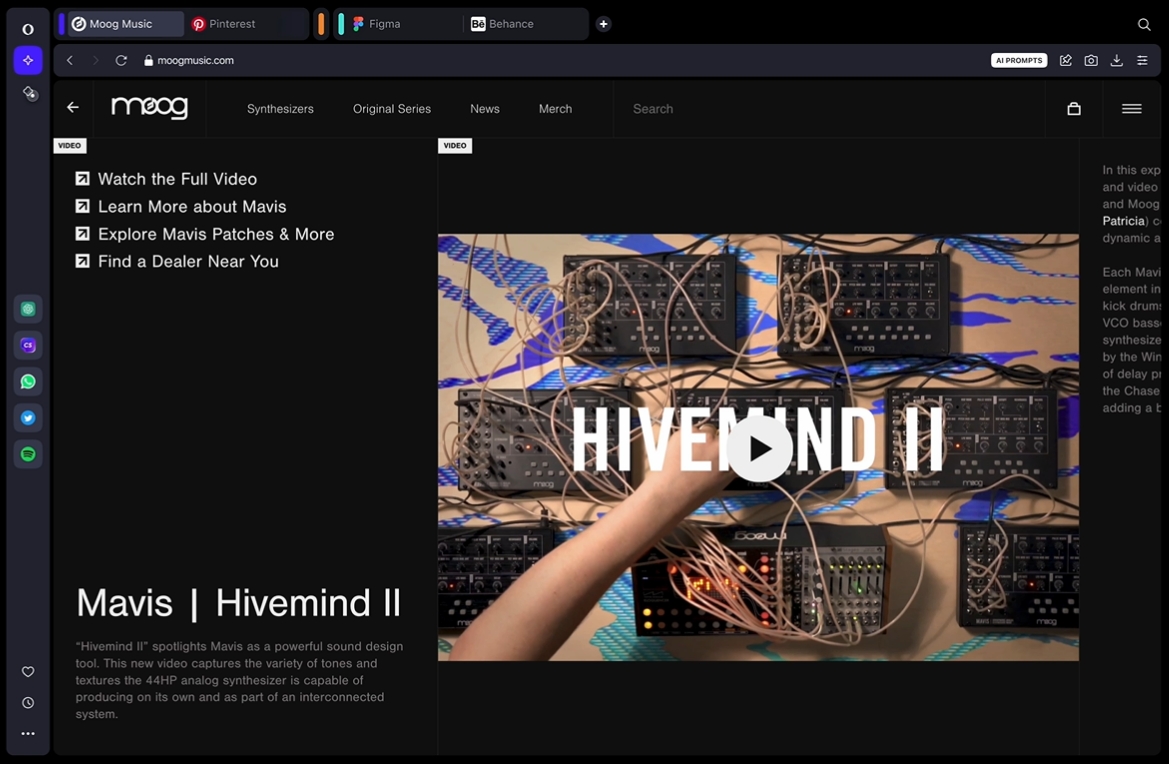Click the Moog site Search field
The height and width of the screenshot is (764, 1169).
click(x=828, y=109)
